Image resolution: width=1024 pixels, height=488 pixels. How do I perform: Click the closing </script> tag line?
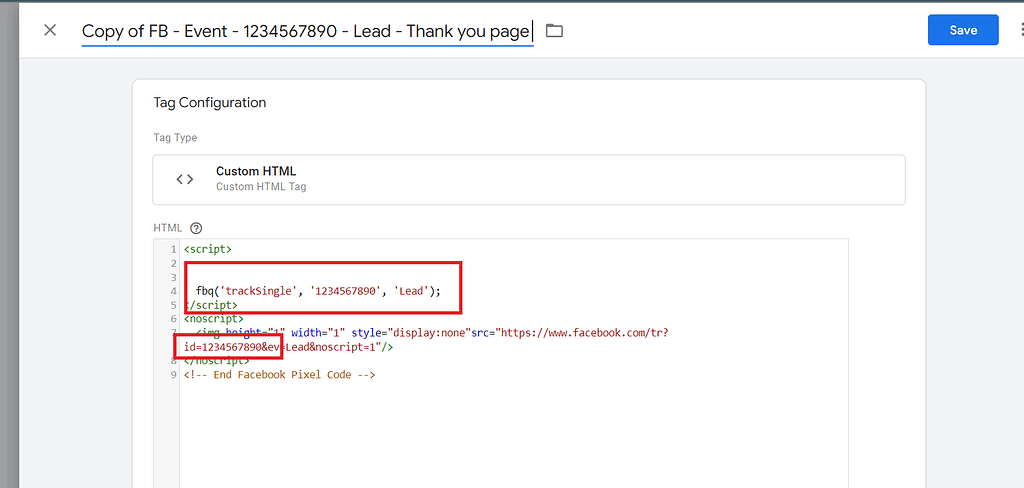point(212,305)
